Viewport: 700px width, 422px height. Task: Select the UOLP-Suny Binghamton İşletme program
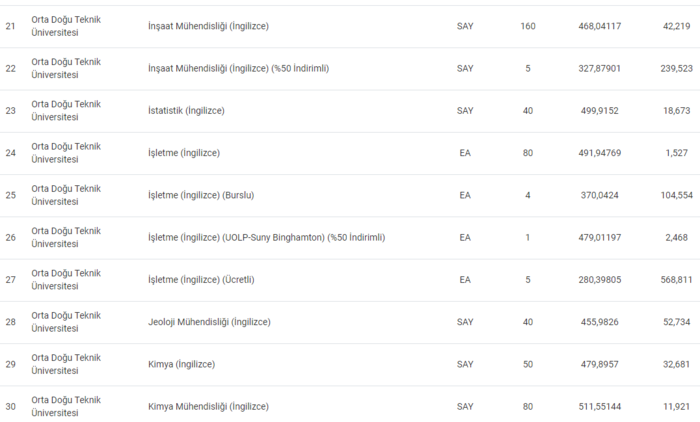point(266,237)
